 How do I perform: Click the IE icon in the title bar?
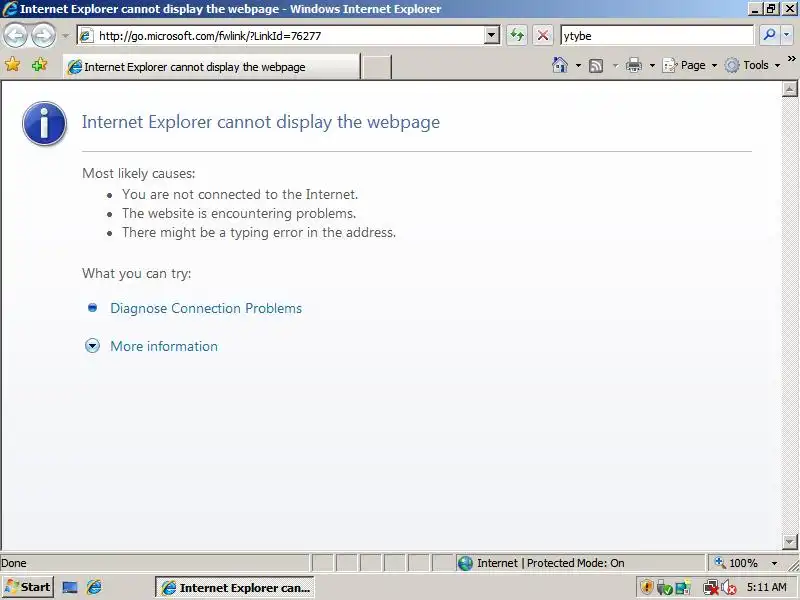click(x=9, y=9)
